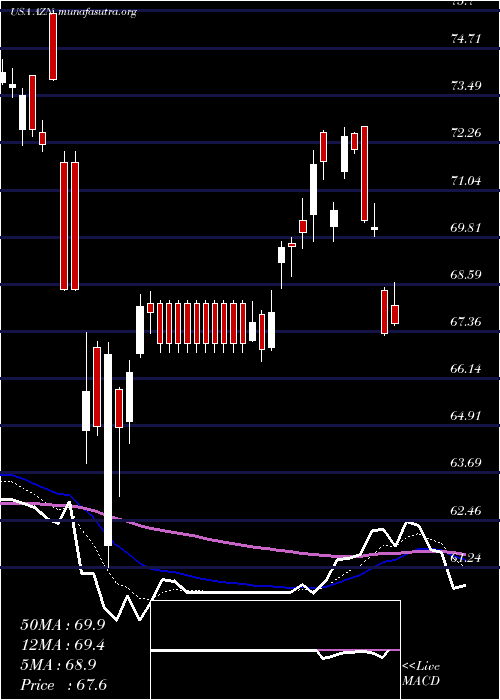The width and height of the screenshot is (500, 700).
Task: Select the 66.14 price axis label
Action: click(466, 369)
